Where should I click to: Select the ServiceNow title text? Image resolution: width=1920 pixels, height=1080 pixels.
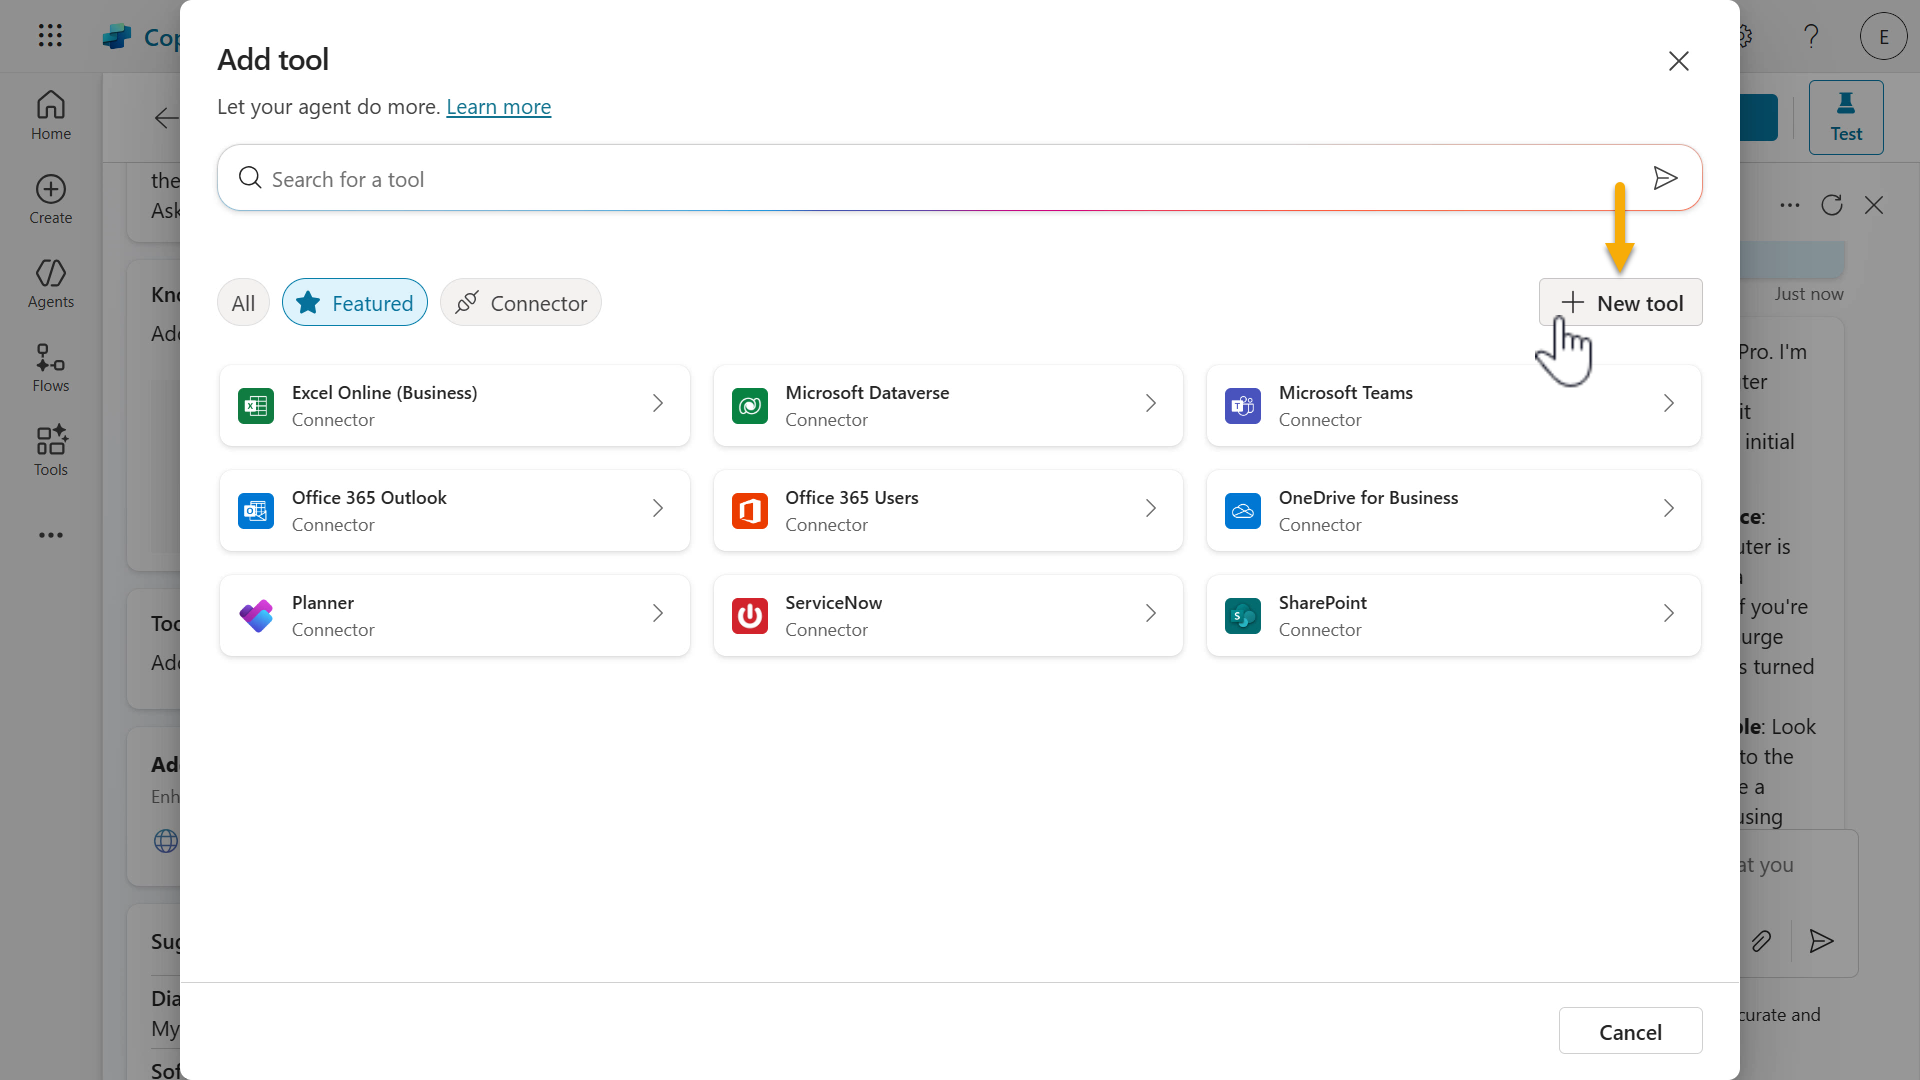click(833, 603)
